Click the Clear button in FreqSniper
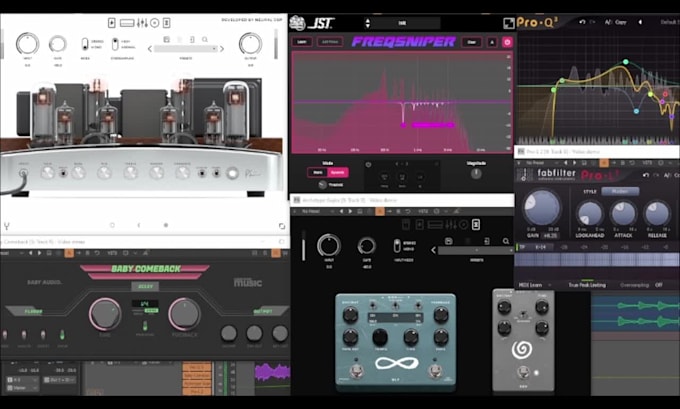 (471, 42)
